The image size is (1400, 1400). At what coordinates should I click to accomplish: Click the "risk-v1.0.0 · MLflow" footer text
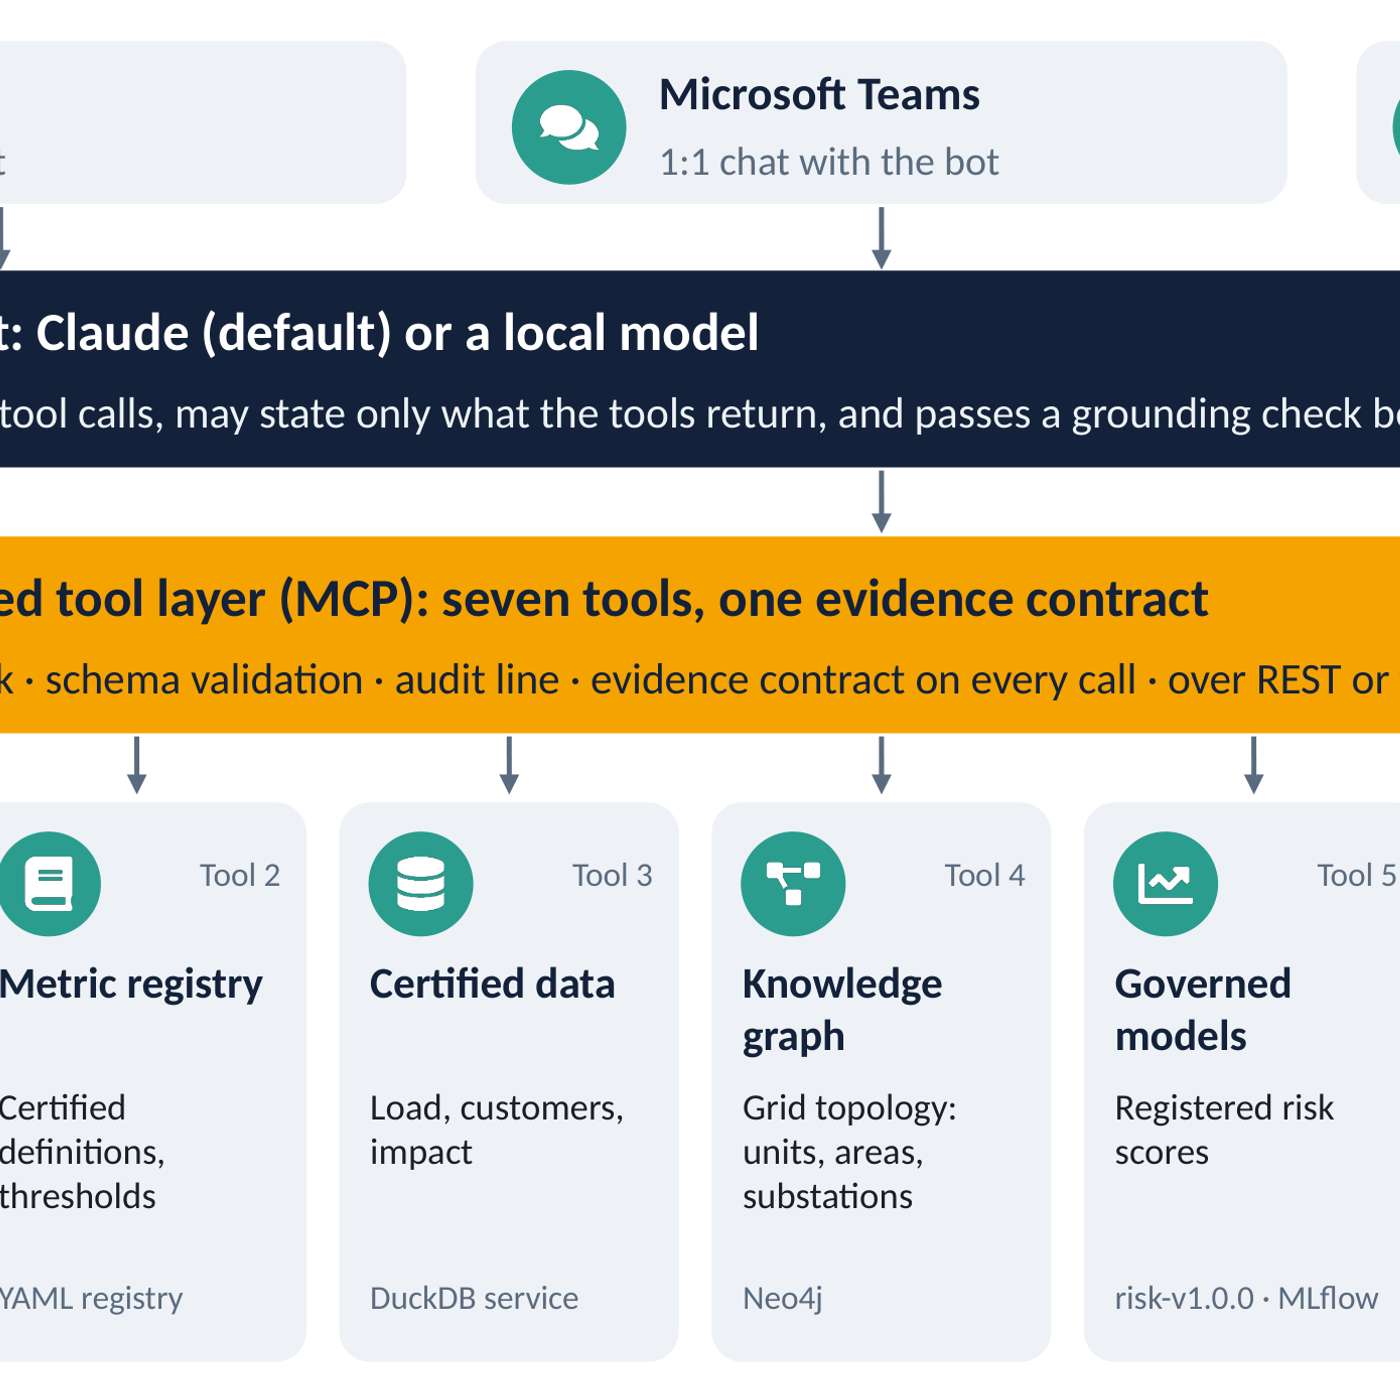coord(1246,1298)
